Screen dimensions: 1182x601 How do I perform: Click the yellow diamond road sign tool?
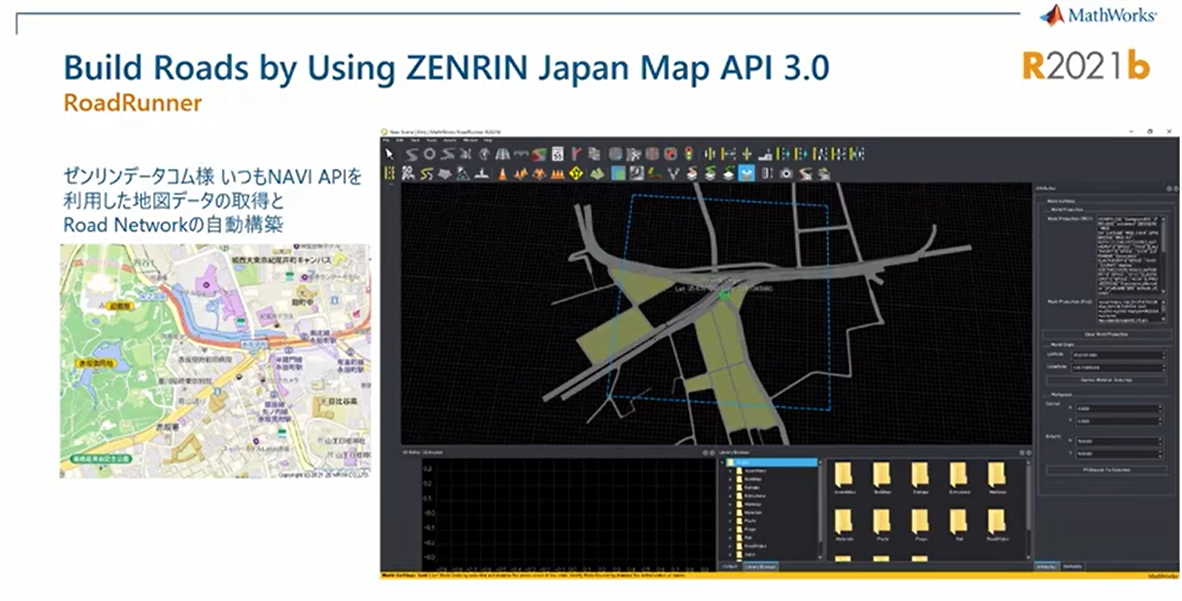578,174
